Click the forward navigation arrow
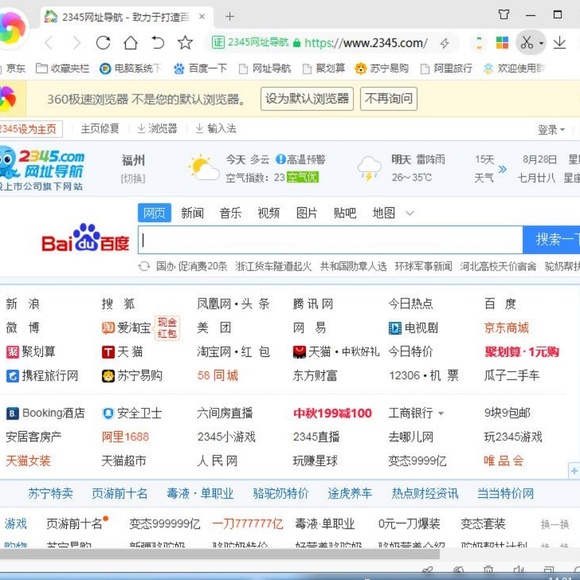The width and height of the screenshot is (580, 580). click(77, 43)
